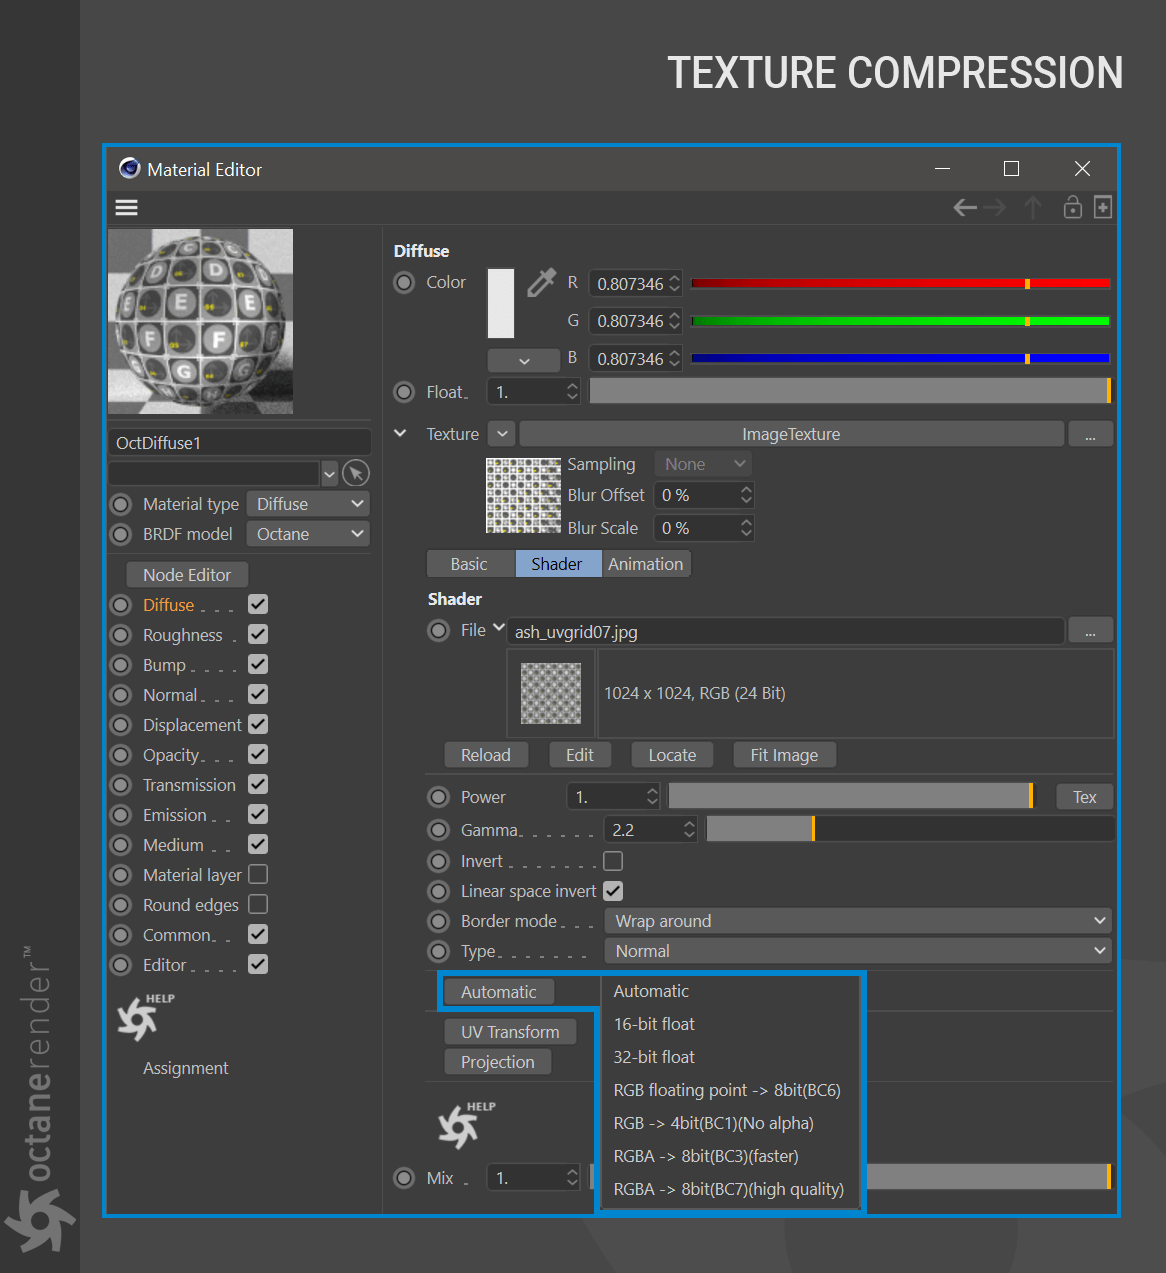Click the ellipsis button beside ImageTexture
Image resolution: width=1166 pixels, height=1273 pixels.
tap(1090, 434)
